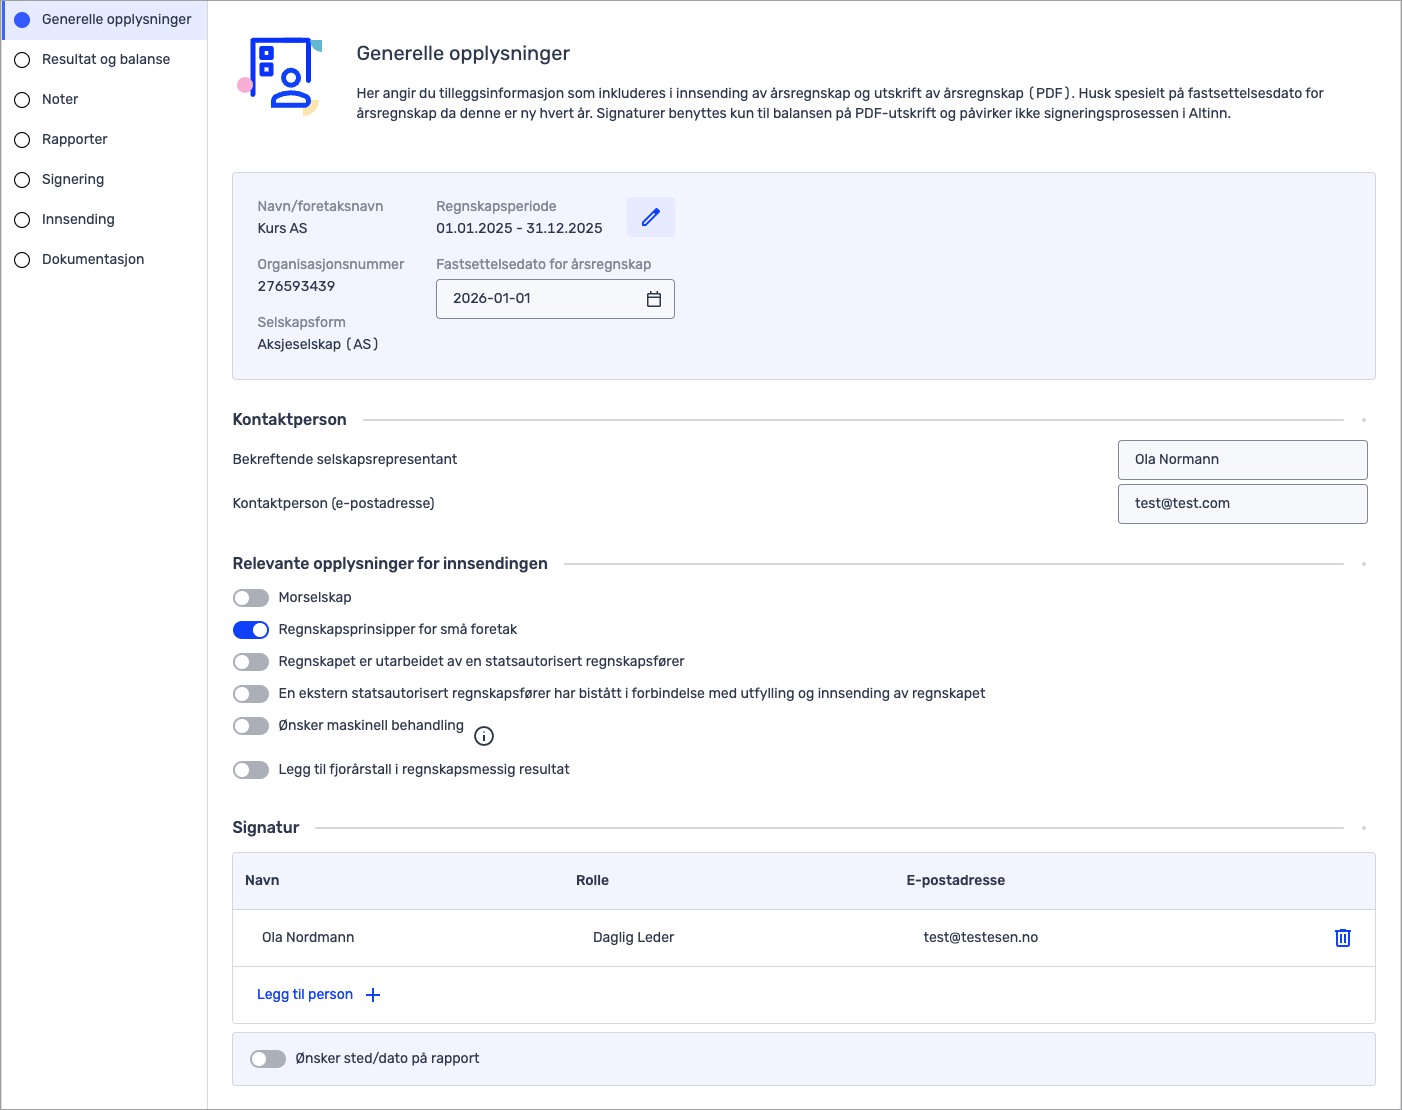Viewport: 1402px width, 1110px height.
Task: Toggle Ønsker sted/dato på rapport
Action: 268,1059
